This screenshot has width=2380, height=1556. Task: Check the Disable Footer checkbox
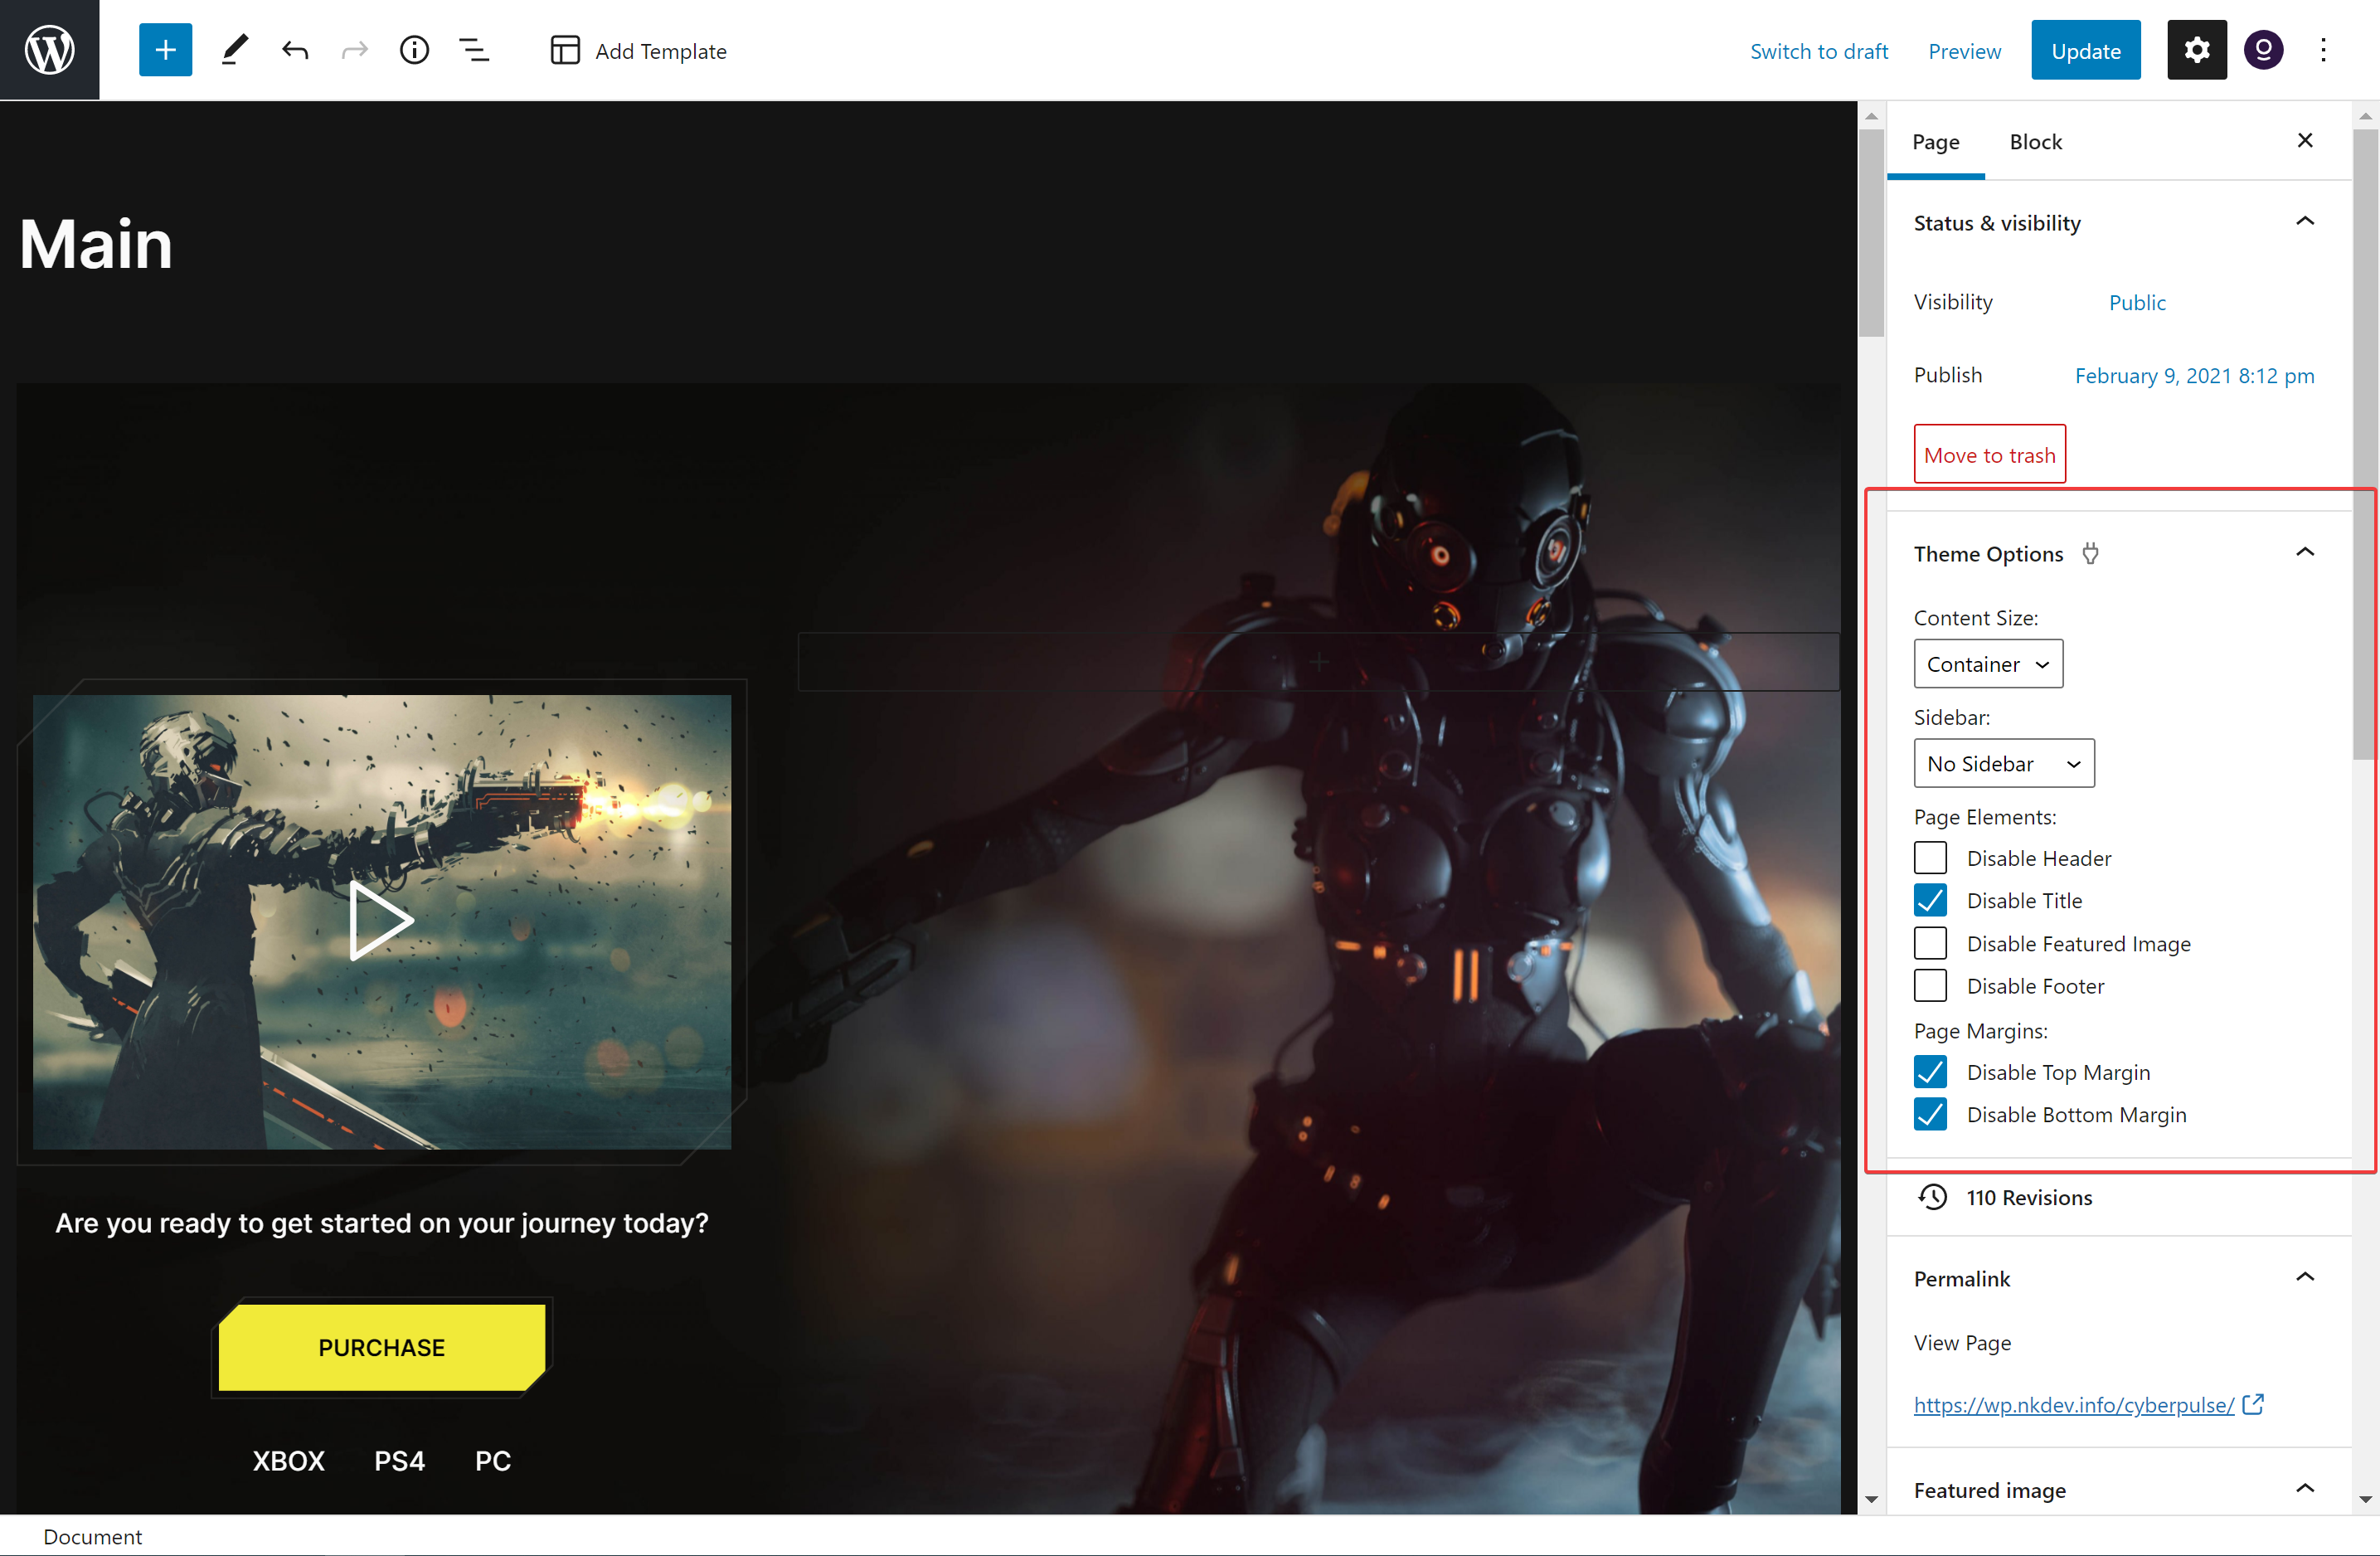click(x=1930, y=986)
